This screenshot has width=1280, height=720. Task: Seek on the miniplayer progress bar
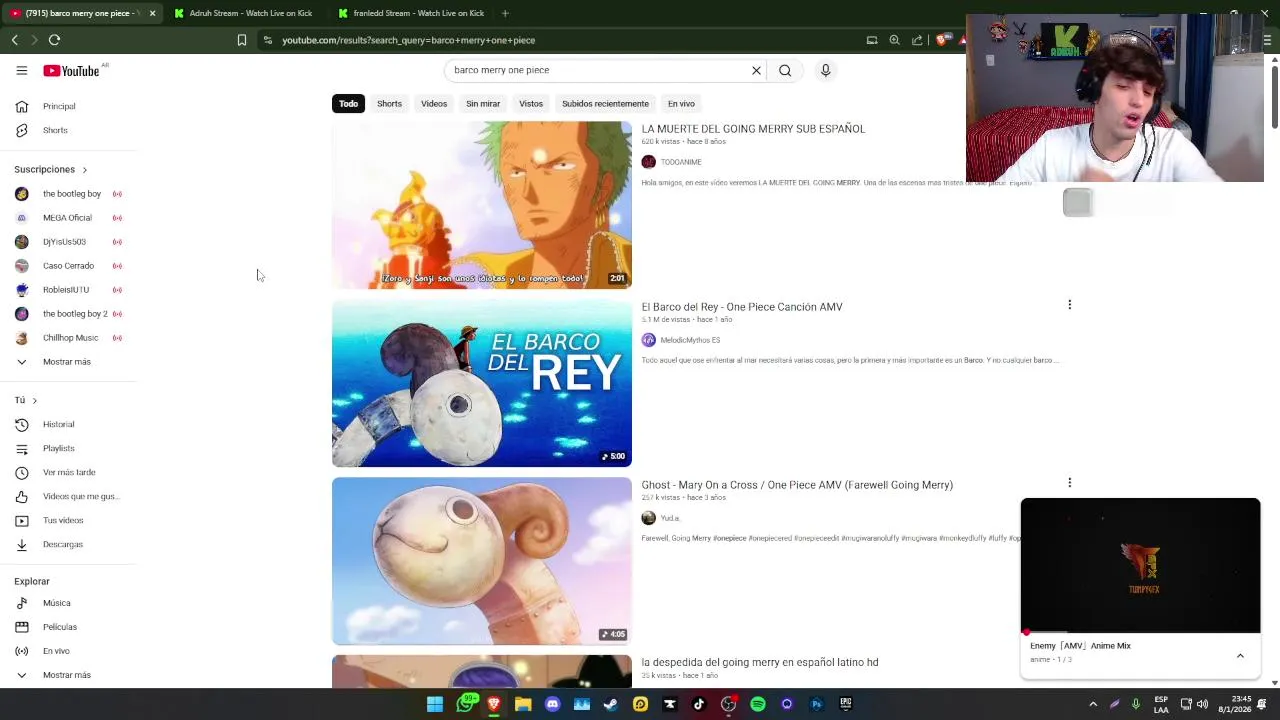[x=1140, y=633]
